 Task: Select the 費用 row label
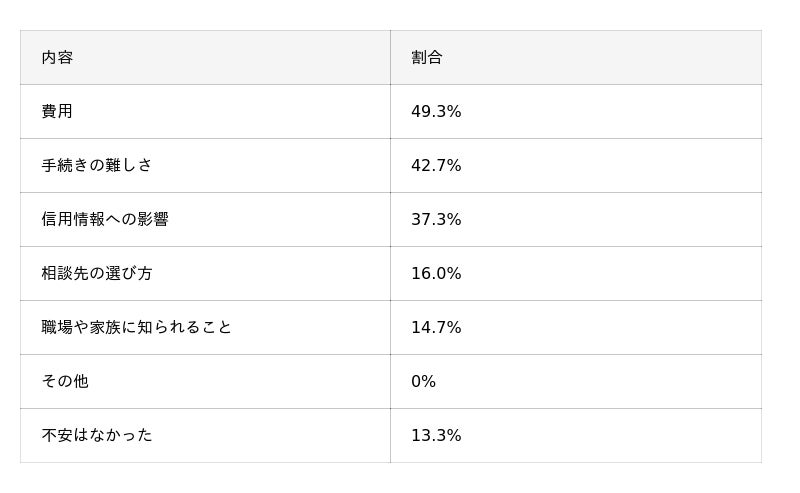click(57, 112)
